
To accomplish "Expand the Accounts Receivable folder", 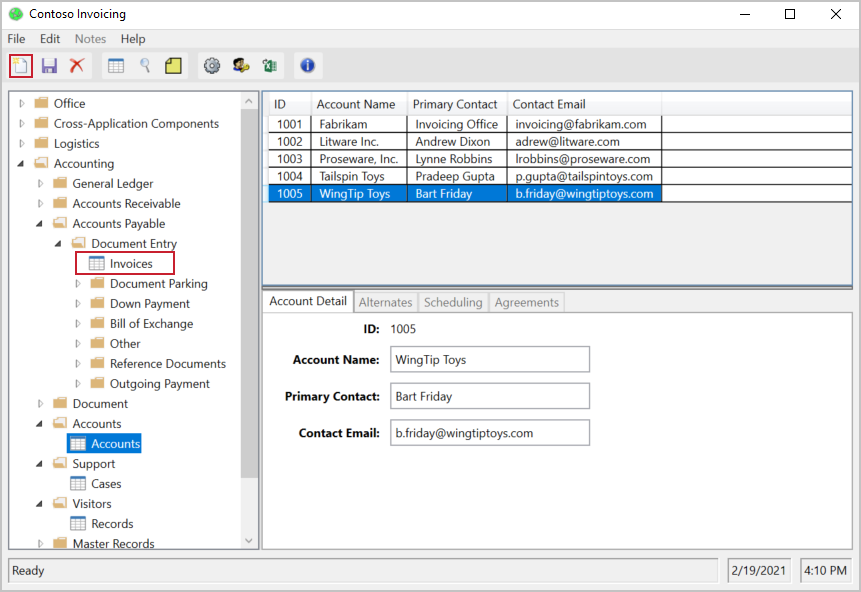I will [41, 204].
